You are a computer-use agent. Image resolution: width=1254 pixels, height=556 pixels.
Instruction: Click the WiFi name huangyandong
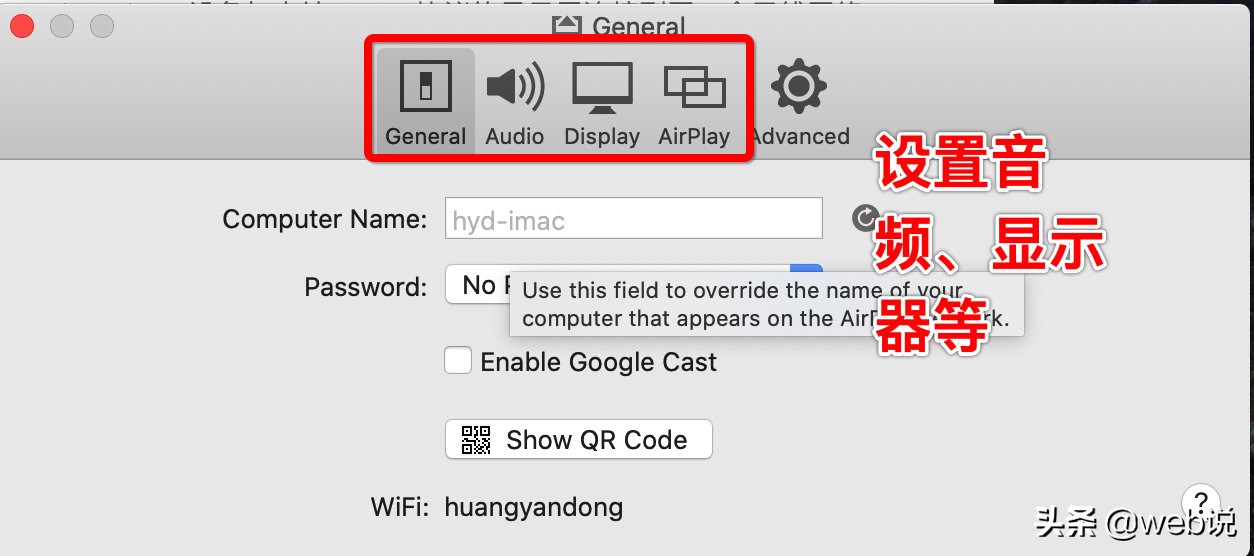534,507
